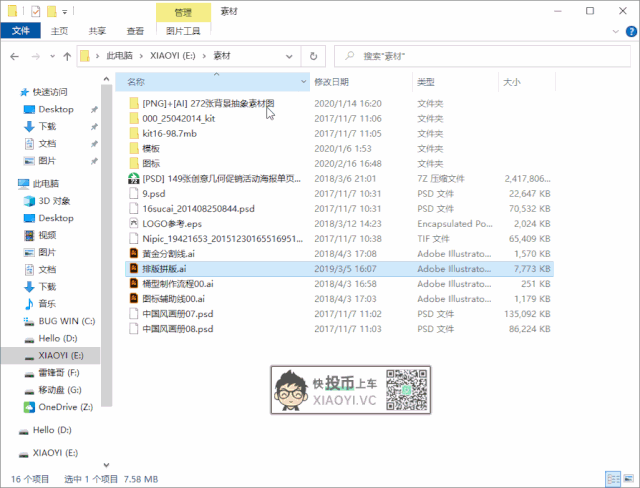Switch to large icons view in status bar
640x488 pixels.
[629, 479]
